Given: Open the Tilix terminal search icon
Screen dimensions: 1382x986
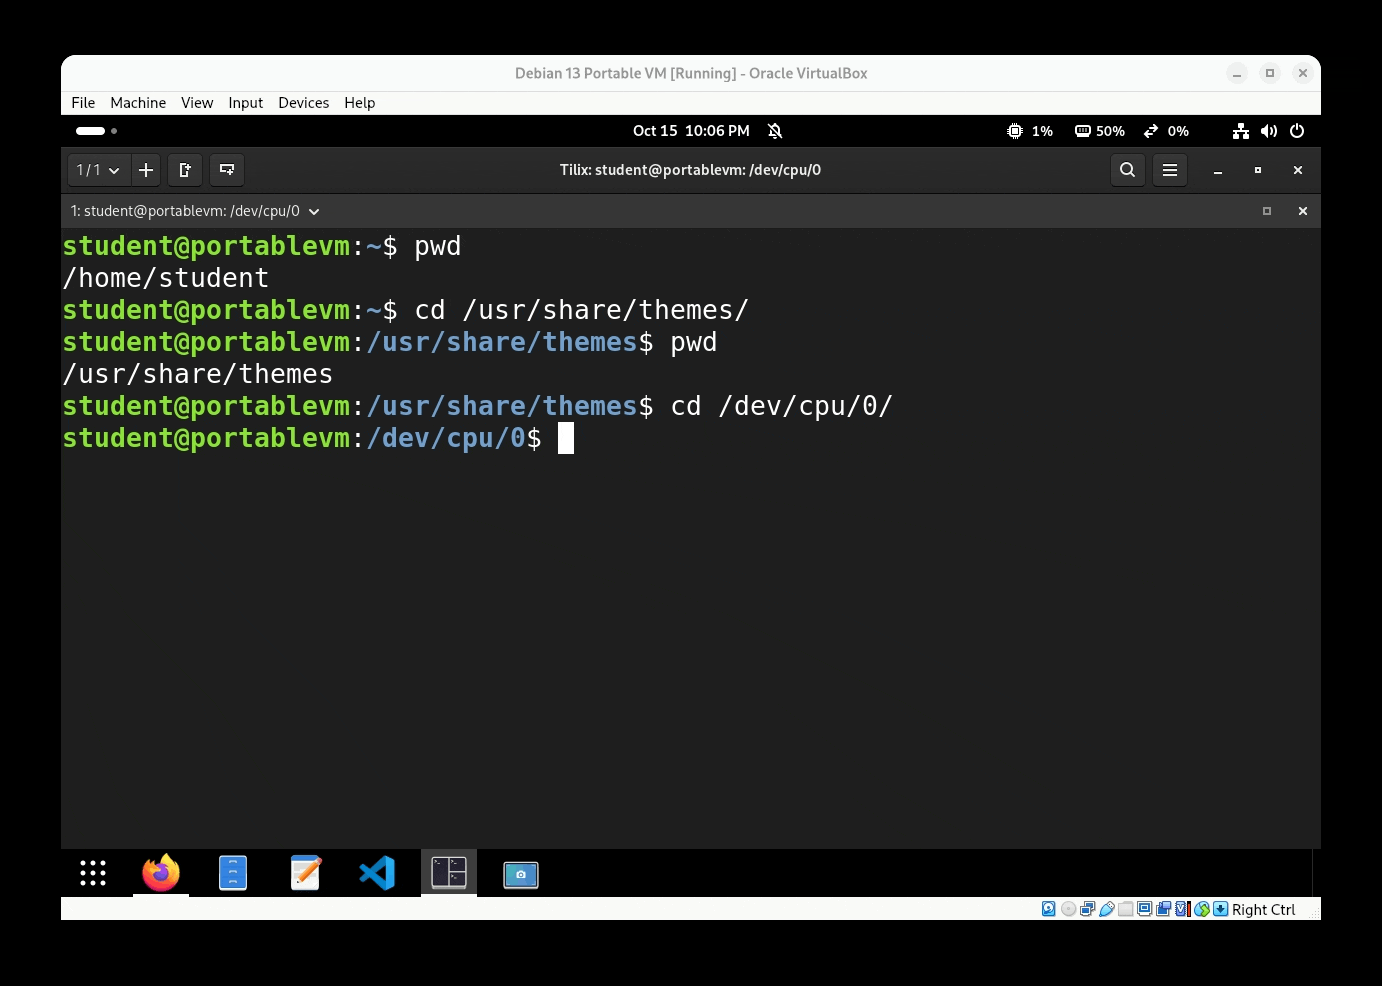Looking at the screenshot, I should pos(1127,170).
